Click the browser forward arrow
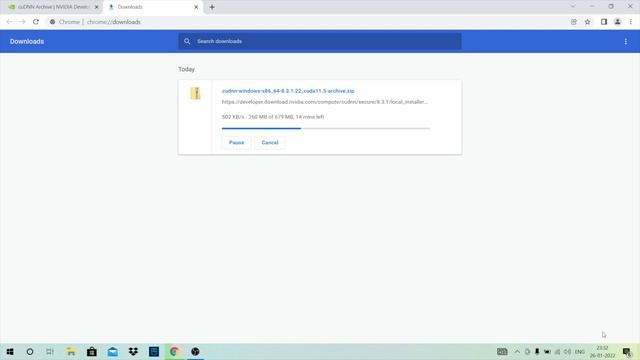The height and width of the screenshot is (360, 640). [22, 22]
